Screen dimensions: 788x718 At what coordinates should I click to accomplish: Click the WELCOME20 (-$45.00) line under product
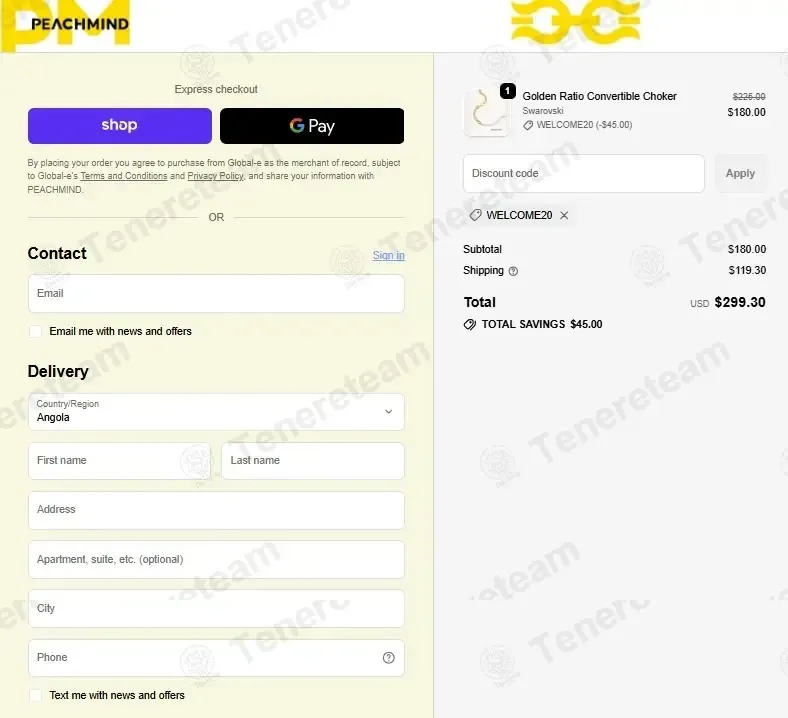[x=577, y=125]
